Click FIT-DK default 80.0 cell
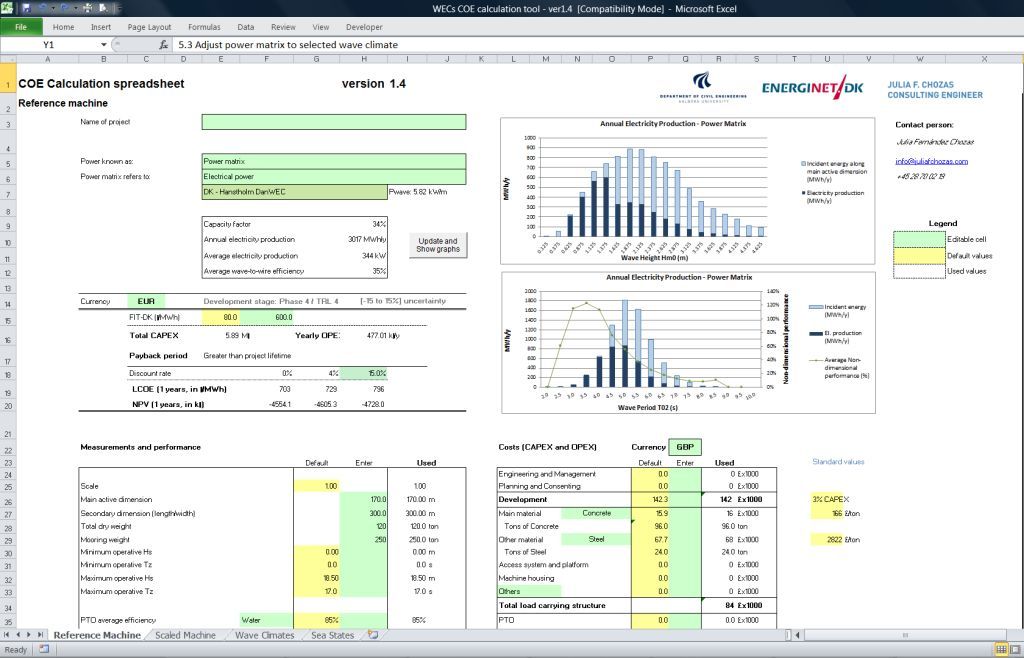 pyautogui.click(x=221, y=317)
